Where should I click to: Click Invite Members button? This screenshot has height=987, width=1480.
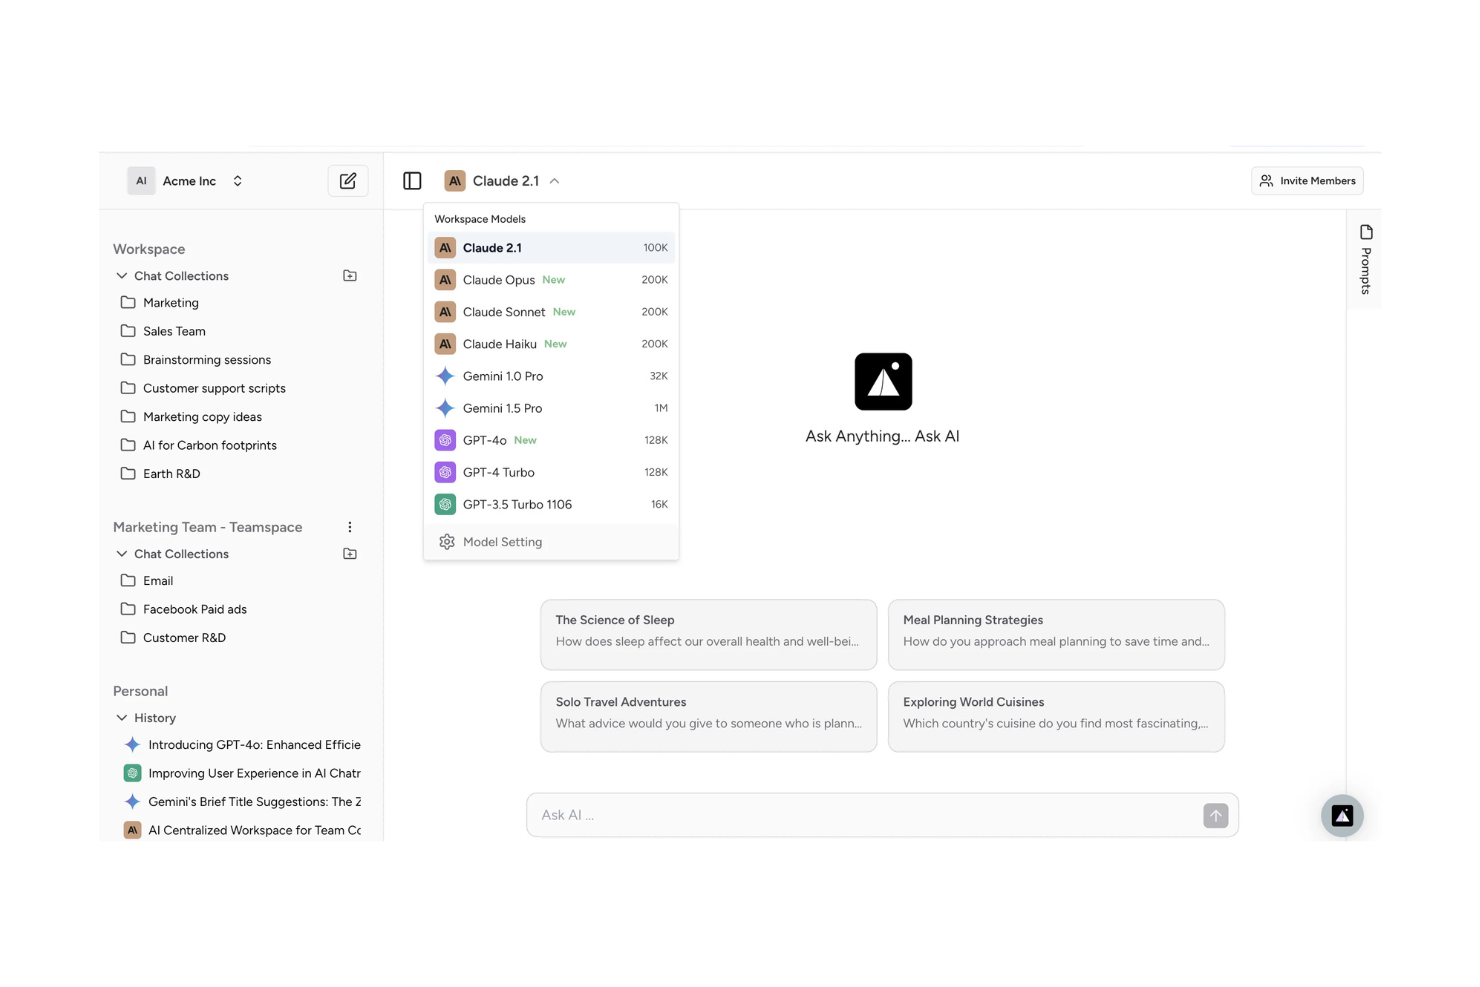pyautogui.click(x=1307, y=181)
